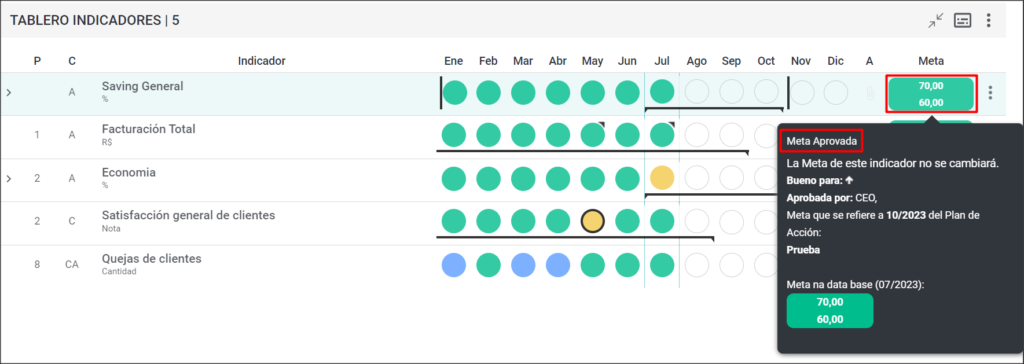Click the Meta Aprobada tooltip title
The width and height of the screenshot is (1024, 364).
pos(822,141)
